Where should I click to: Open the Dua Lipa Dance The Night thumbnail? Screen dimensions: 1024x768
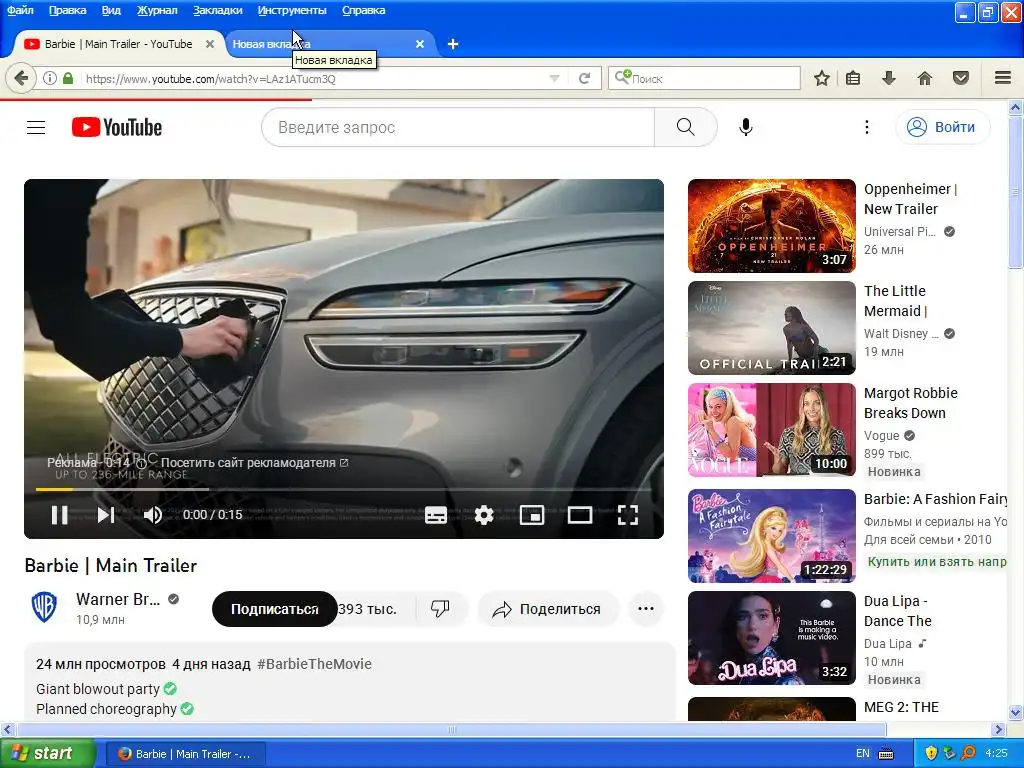click(x=771, y=638)
